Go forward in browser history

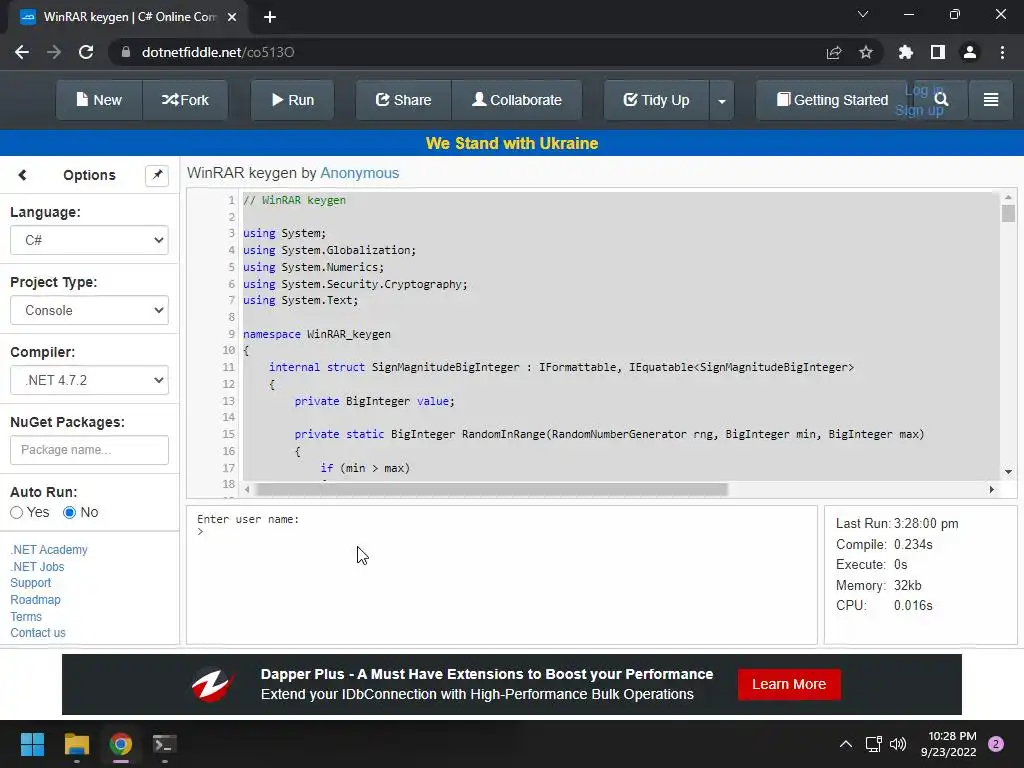[x=54, y=52]
